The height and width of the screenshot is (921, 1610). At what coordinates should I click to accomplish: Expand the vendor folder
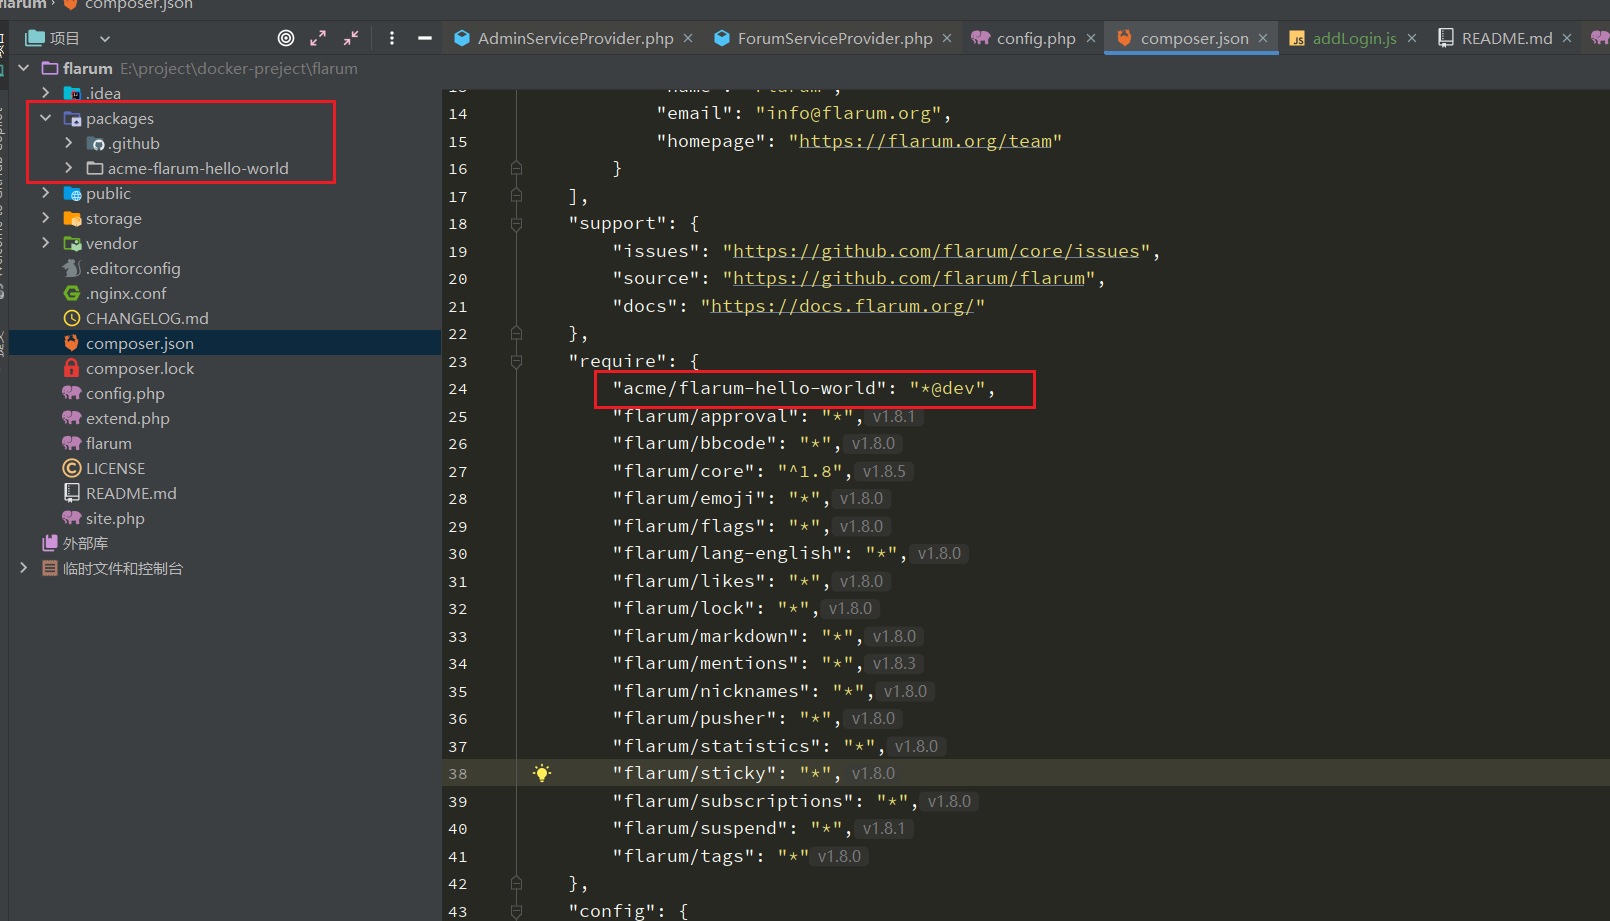coord(46,243)
